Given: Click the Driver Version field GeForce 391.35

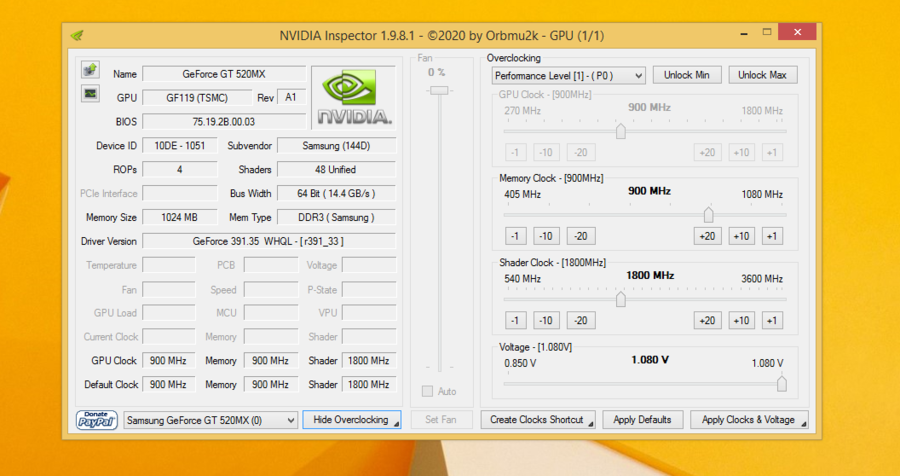Looking at the screenshot, I should [269, 241].
